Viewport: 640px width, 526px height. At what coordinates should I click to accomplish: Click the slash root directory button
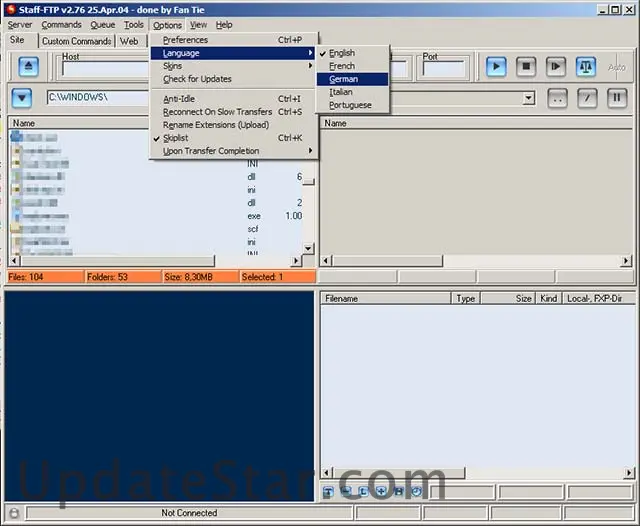pos(587,98)
